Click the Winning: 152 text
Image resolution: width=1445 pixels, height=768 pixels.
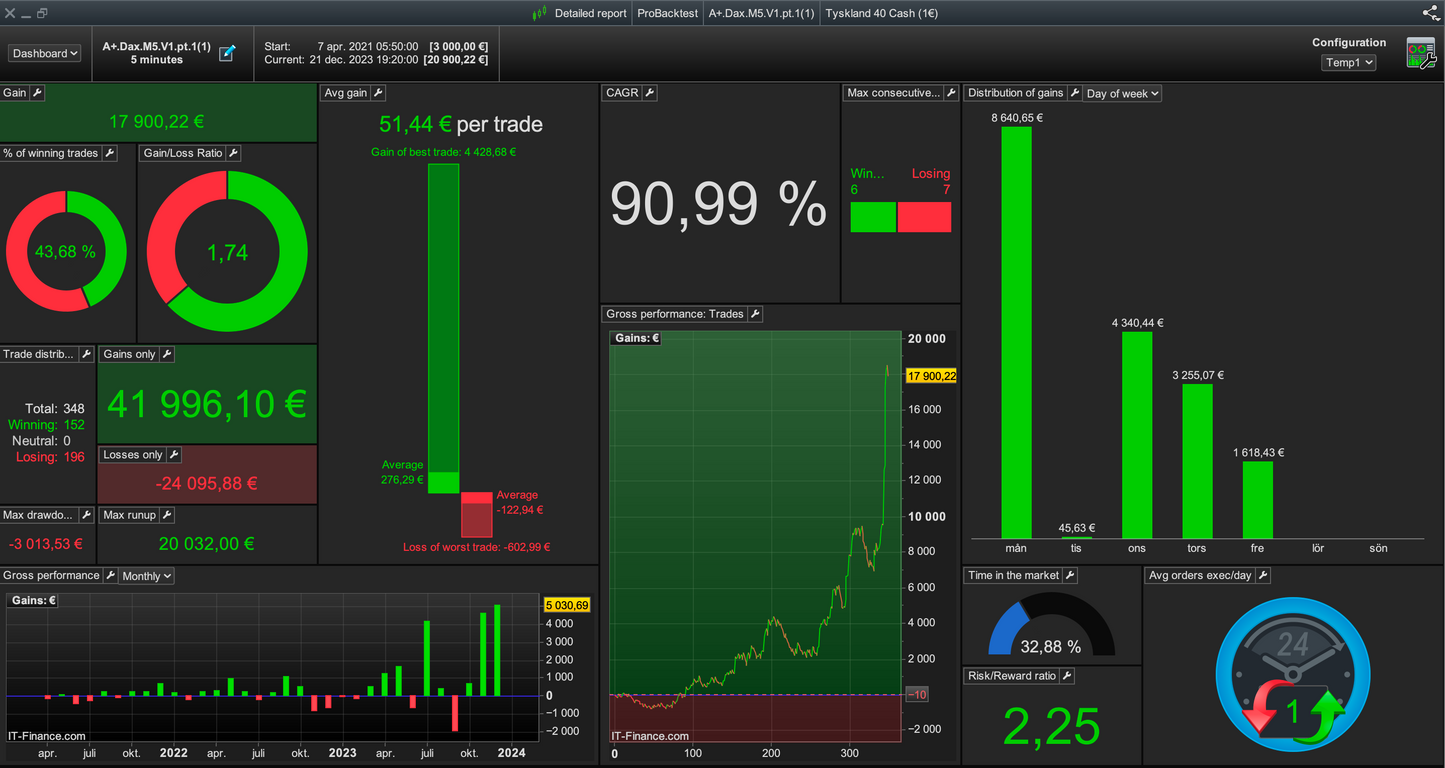point(47,424)
